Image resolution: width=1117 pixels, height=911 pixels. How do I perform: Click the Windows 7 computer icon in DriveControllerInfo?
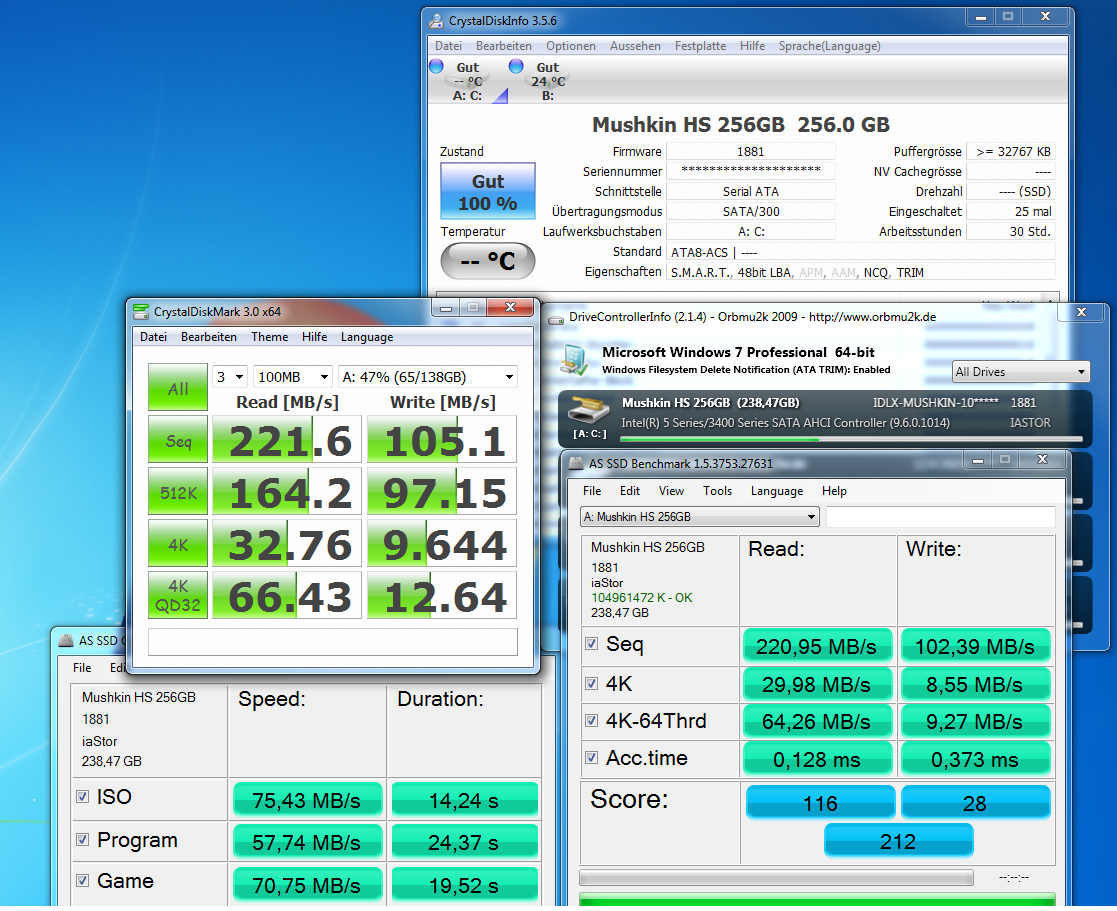point(574,360)
